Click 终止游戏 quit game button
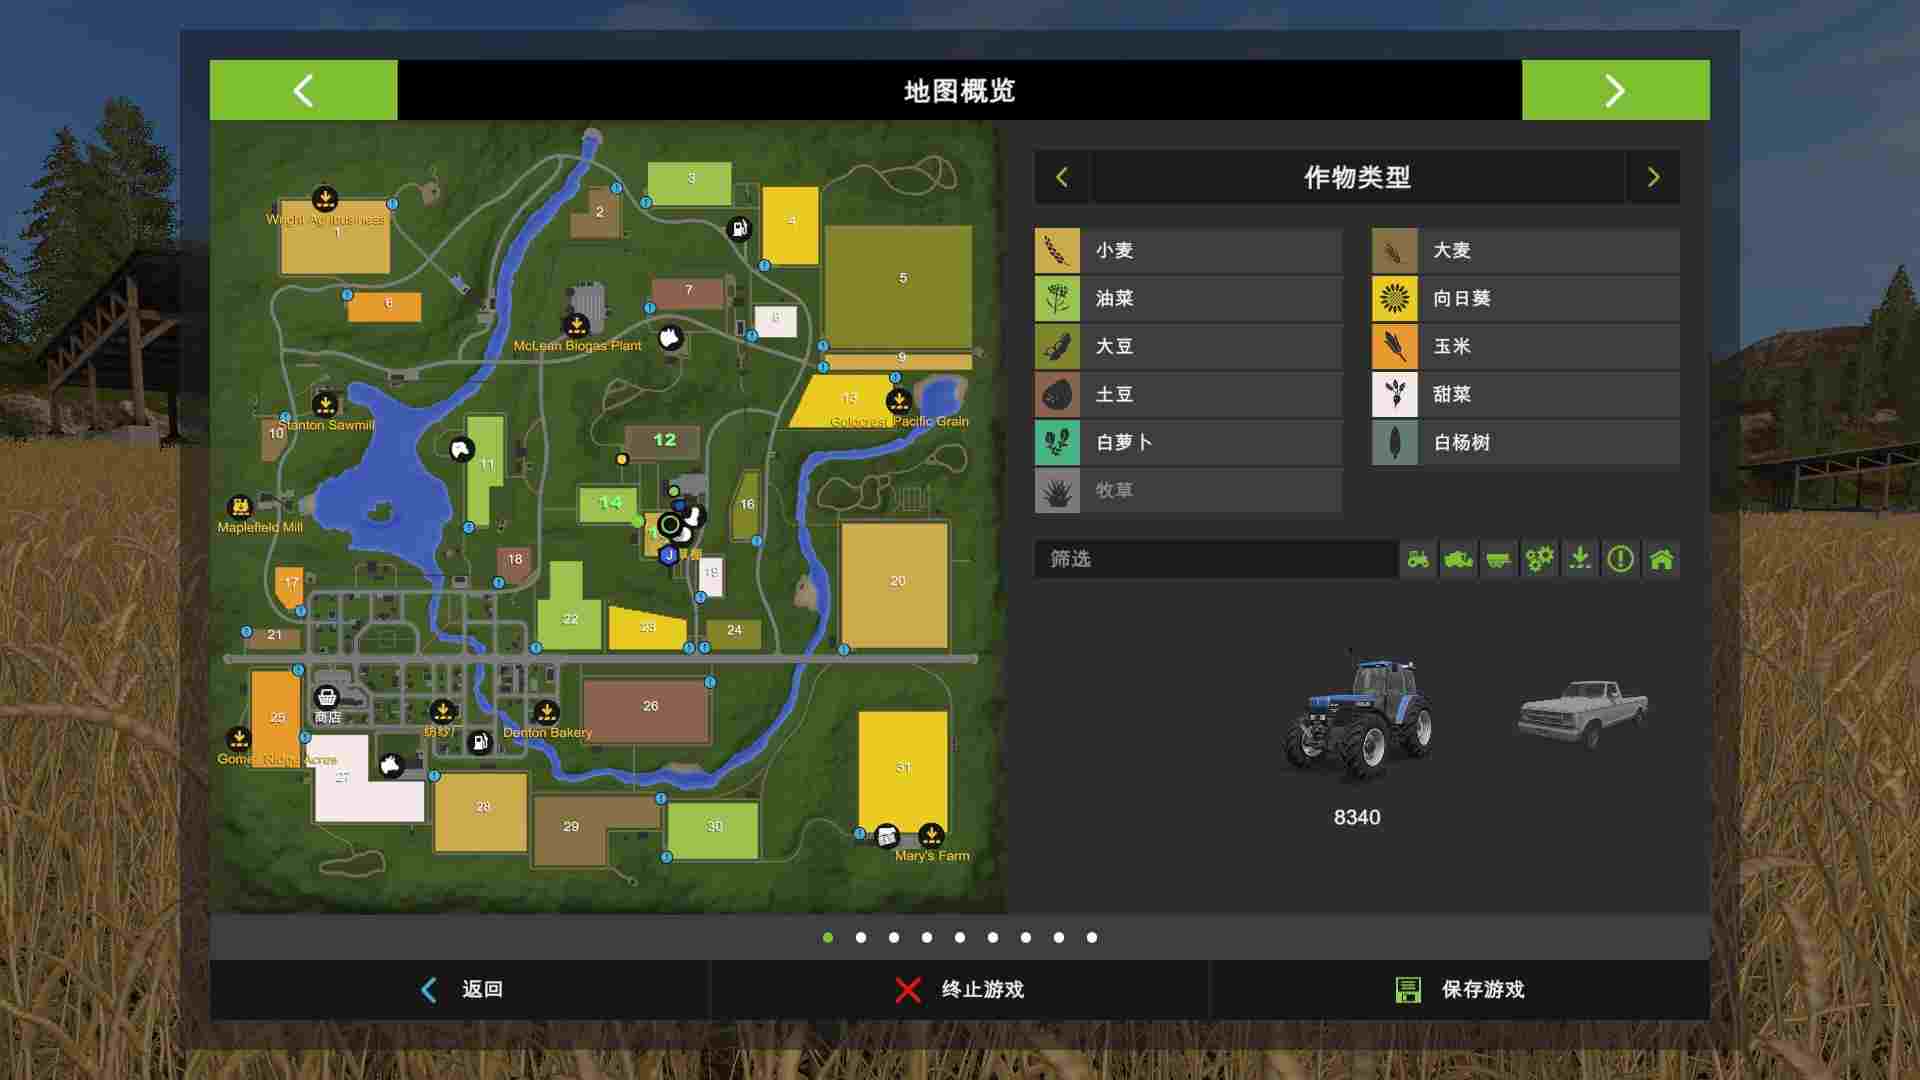The image size is (1920, 1080). pyautogui.click(x=960, y=989)
